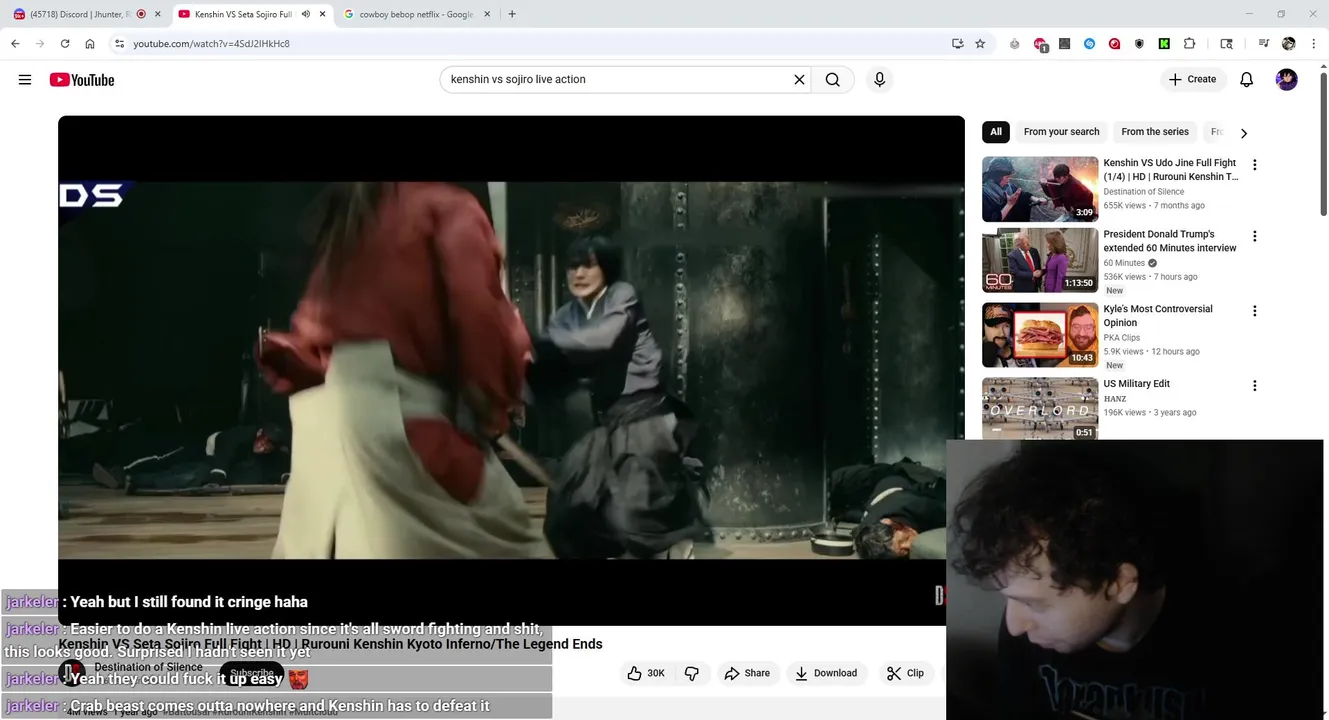Open the red circular extension icon
The width and height of the screenshot is (1329, 720).
[x=1114, y=44]
